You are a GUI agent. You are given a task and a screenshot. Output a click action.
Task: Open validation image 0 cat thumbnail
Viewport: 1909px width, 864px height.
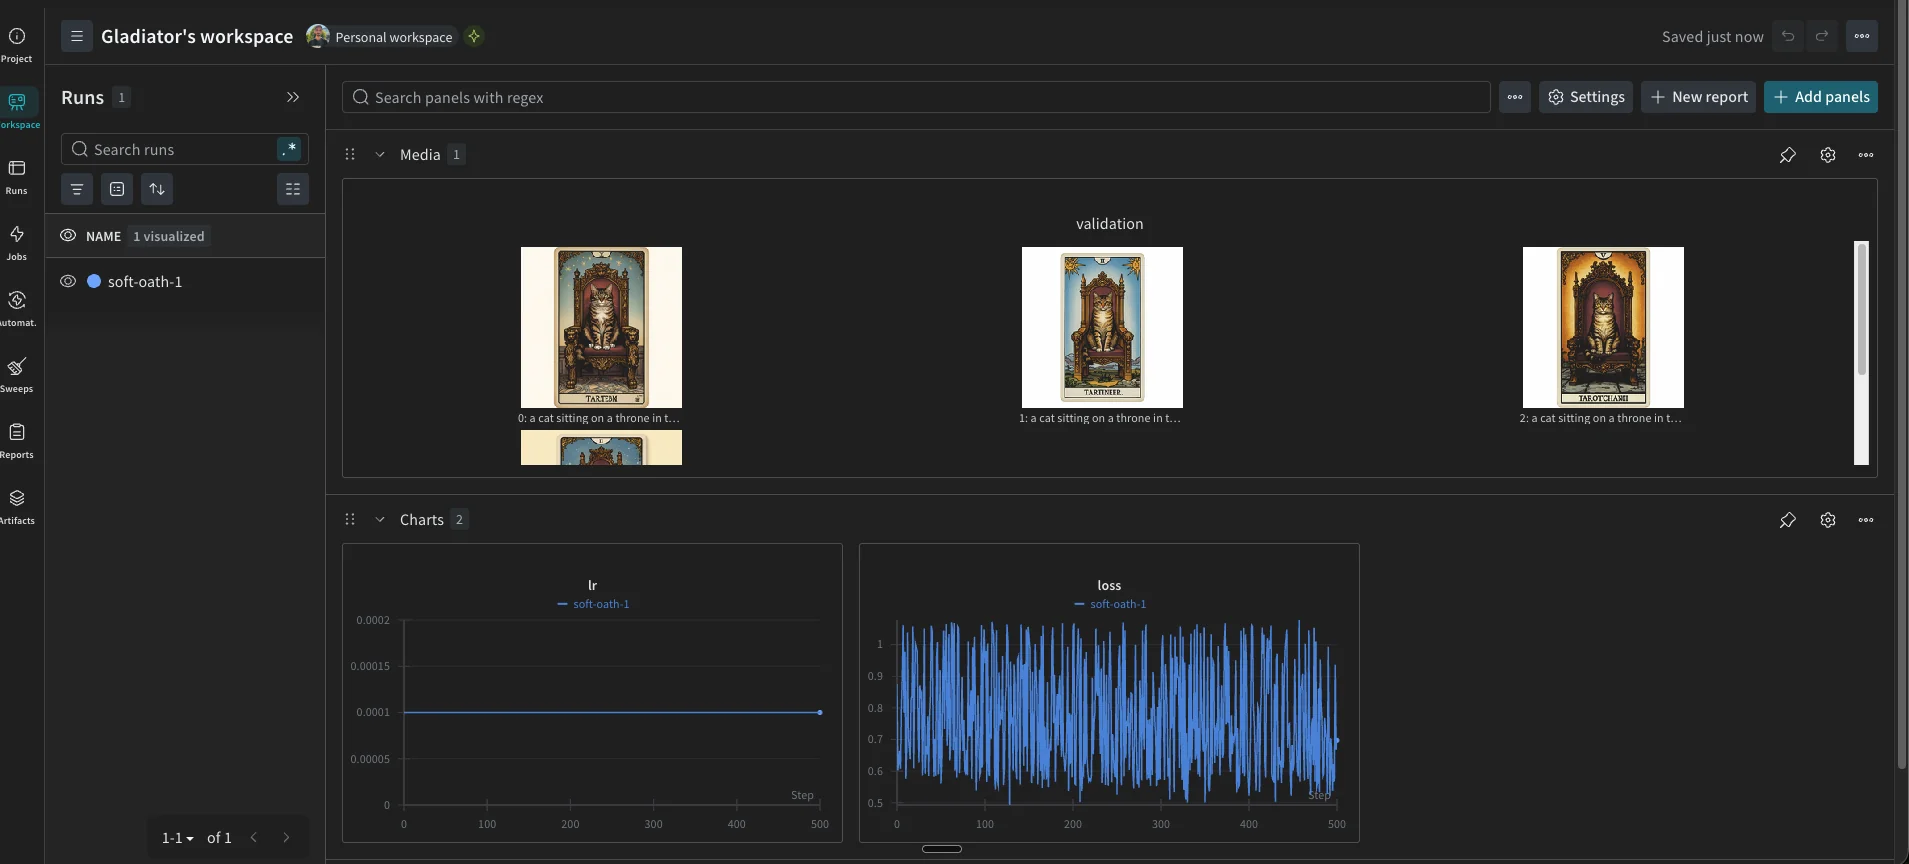point(601,327)
